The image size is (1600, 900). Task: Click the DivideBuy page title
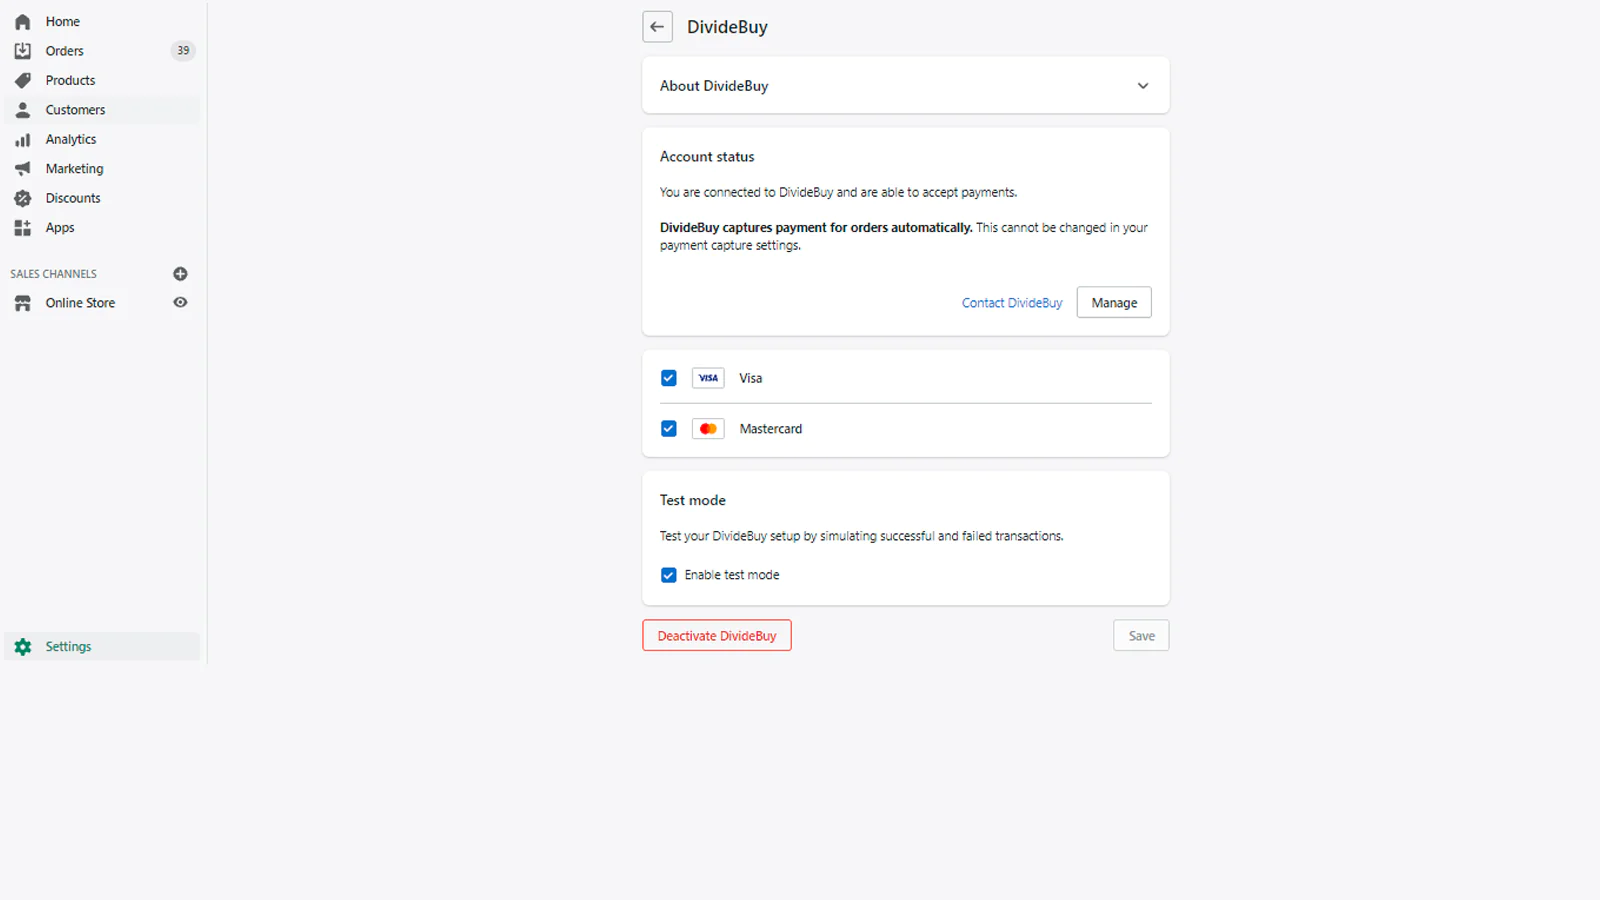click(x=727, y=27)
